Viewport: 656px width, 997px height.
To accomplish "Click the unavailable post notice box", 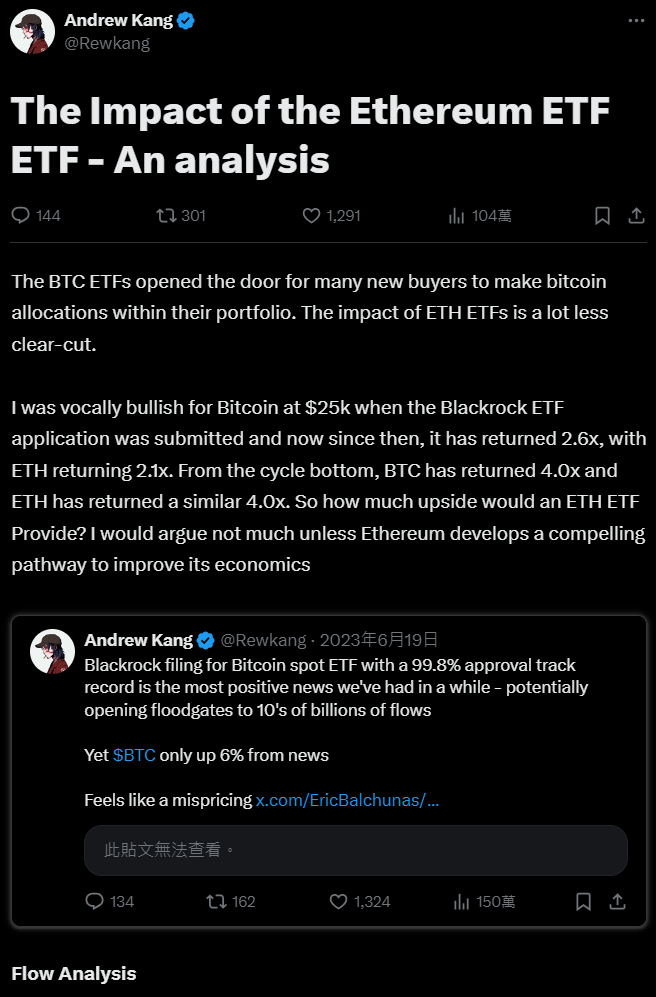I will coord(355,850).
